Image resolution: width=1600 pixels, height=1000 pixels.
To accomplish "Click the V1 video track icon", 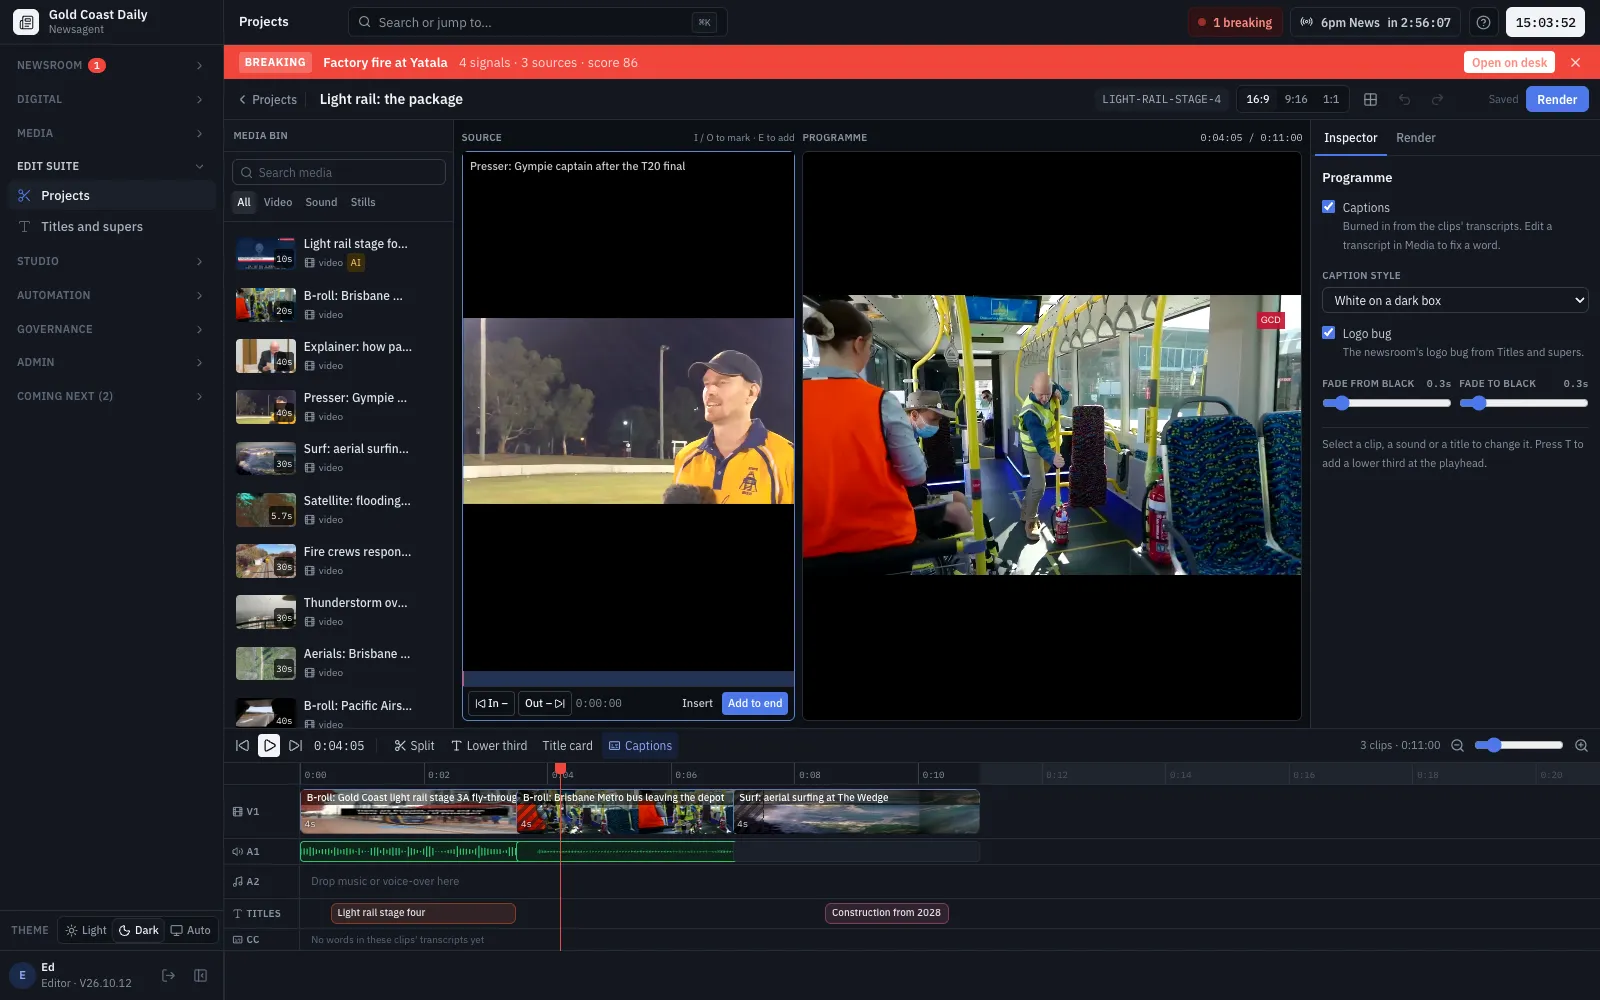I will click(x=237, y=812).
